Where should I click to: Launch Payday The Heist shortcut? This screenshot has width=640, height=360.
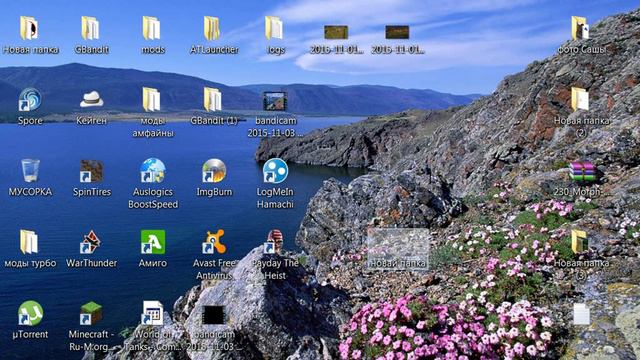(274, 242)
